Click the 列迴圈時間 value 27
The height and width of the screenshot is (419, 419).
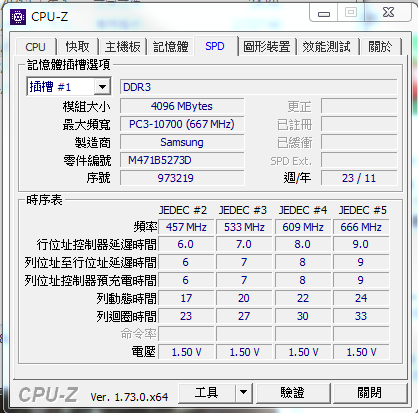244,316
